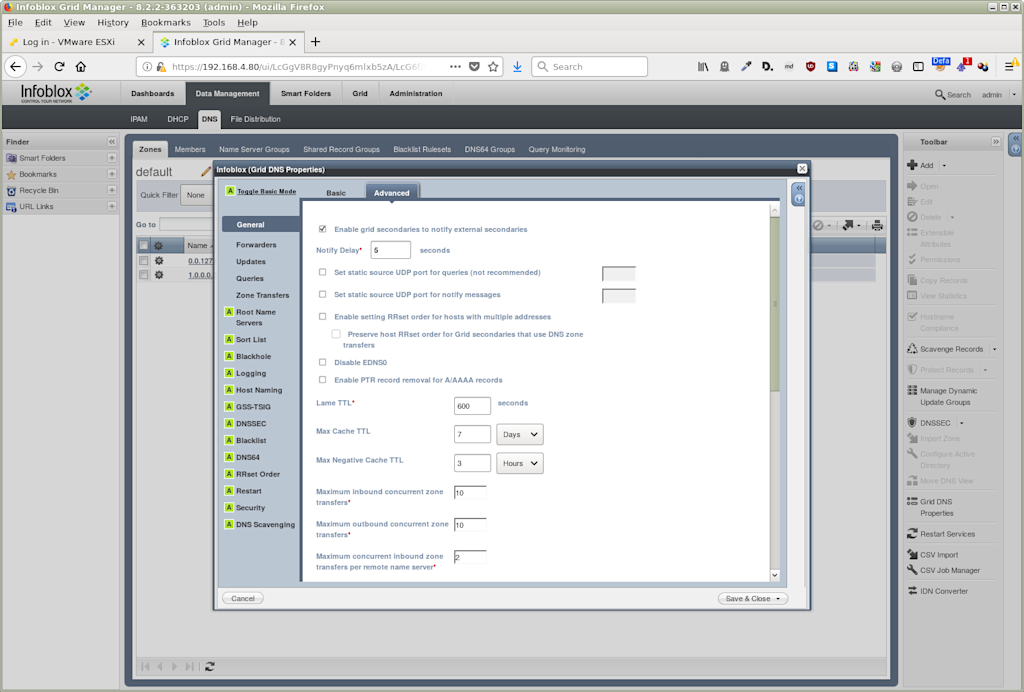
Task: Click the pencil edit icon next to default
Action: coord(206,172)
